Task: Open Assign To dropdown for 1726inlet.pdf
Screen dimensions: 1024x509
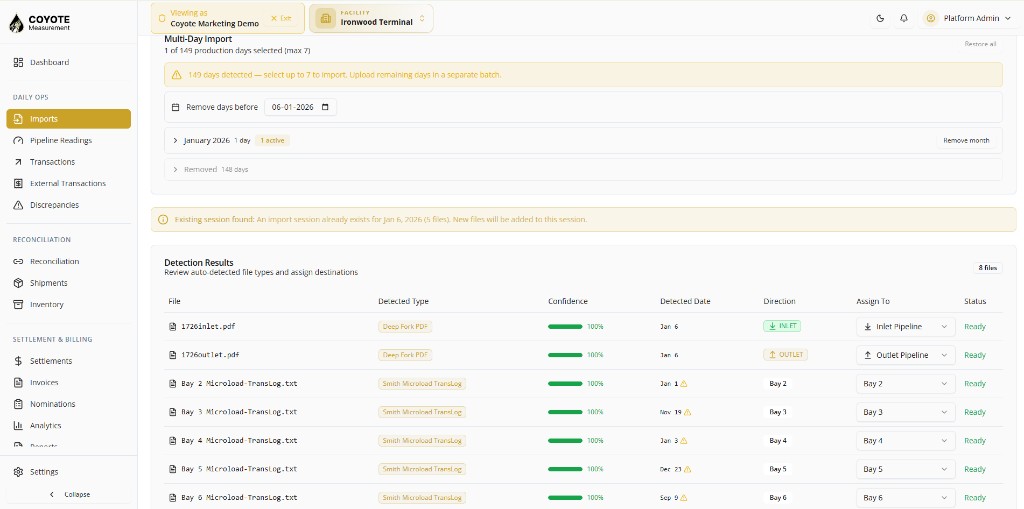Action: click(905, 327)
